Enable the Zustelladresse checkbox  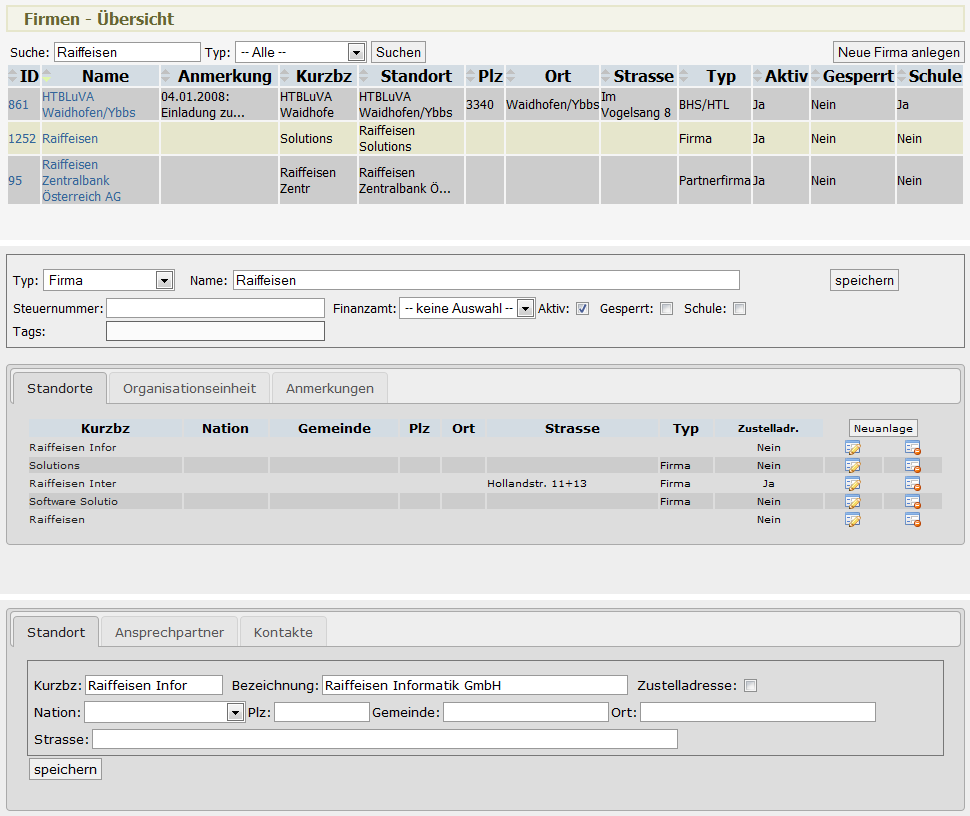coord(751,686)
